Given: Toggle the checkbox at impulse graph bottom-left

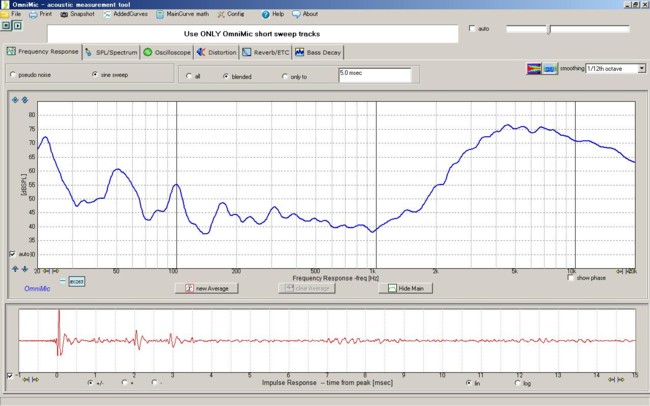Looking at the screenshot, I should click(10, 376).
